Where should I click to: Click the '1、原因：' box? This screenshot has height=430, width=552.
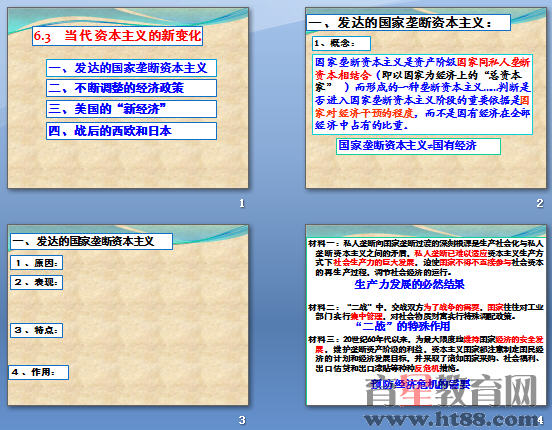37,263
